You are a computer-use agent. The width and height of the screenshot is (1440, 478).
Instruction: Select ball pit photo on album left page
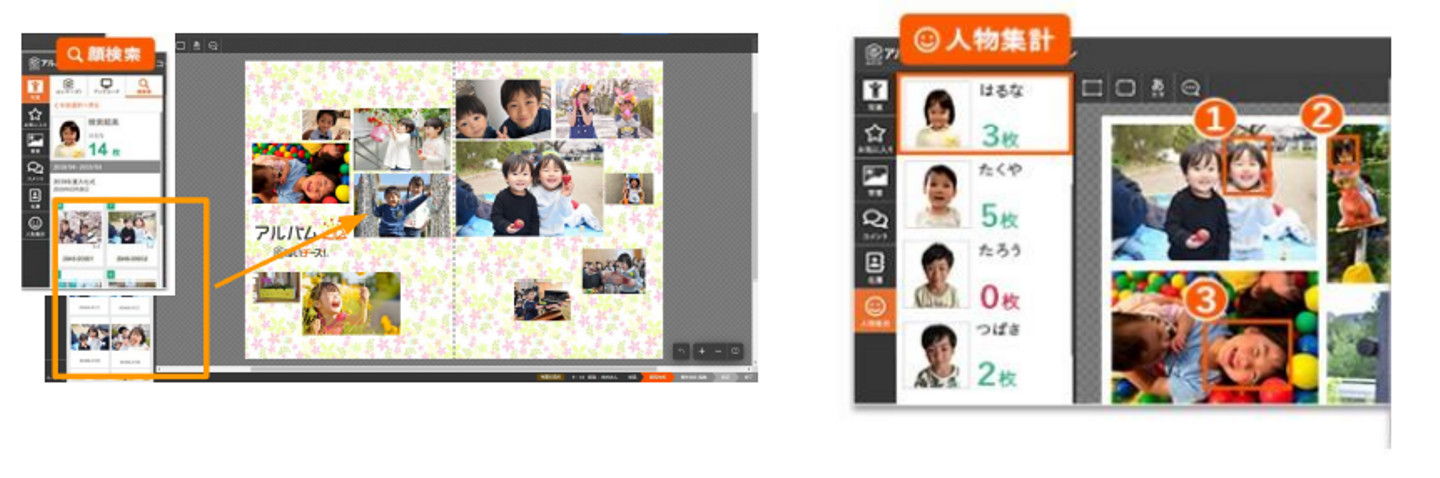[301, 173]
